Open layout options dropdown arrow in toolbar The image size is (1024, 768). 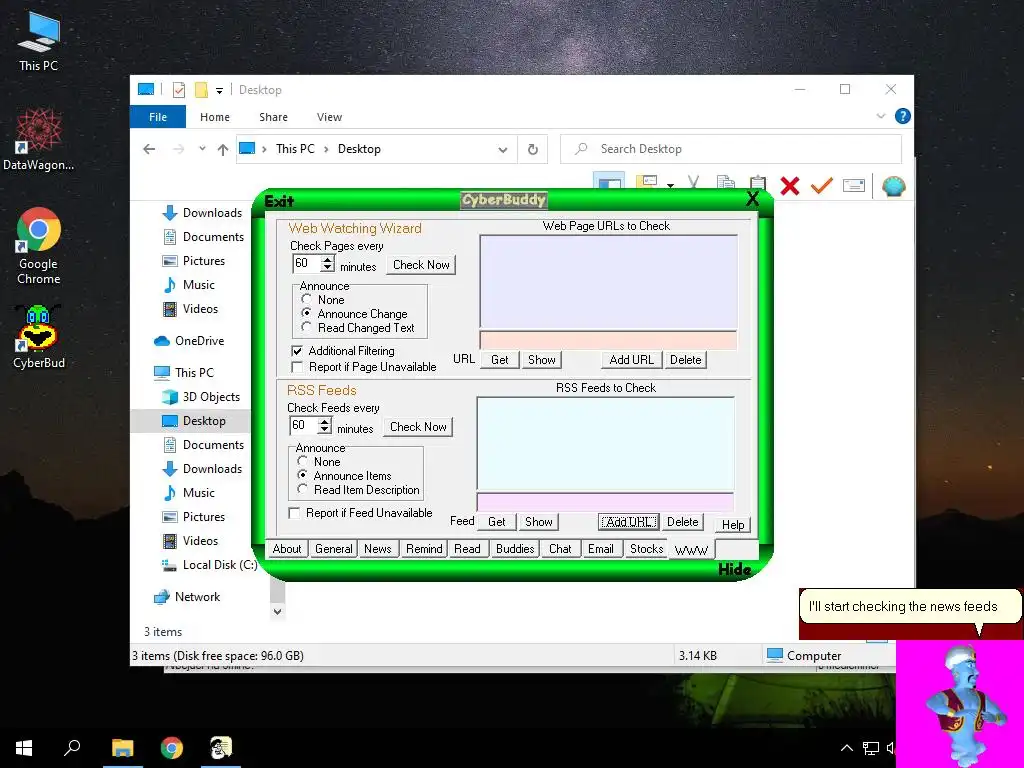[670, 185]
